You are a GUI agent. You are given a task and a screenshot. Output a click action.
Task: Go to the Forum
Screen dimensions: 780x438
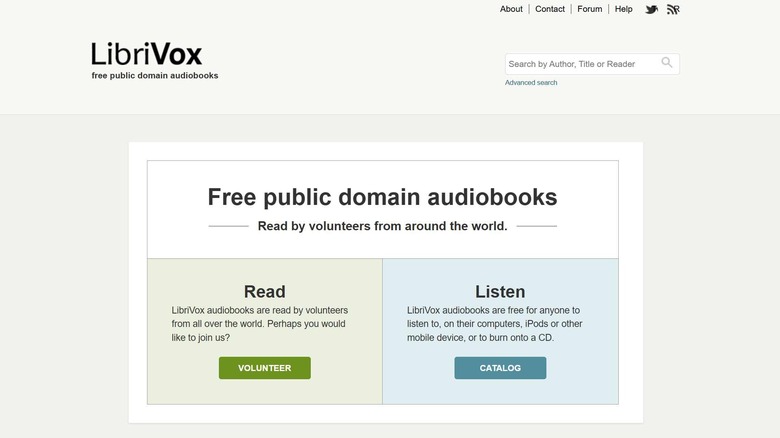click(589, 9)
